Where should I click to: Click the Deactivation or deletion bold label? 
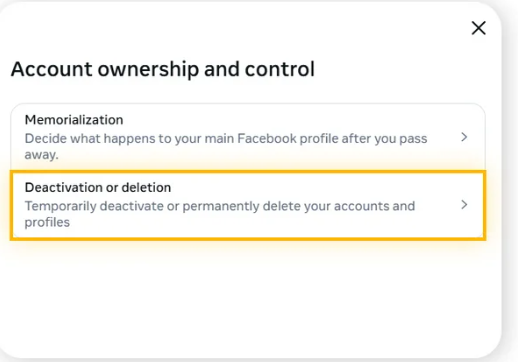click(x=98, y=187)
